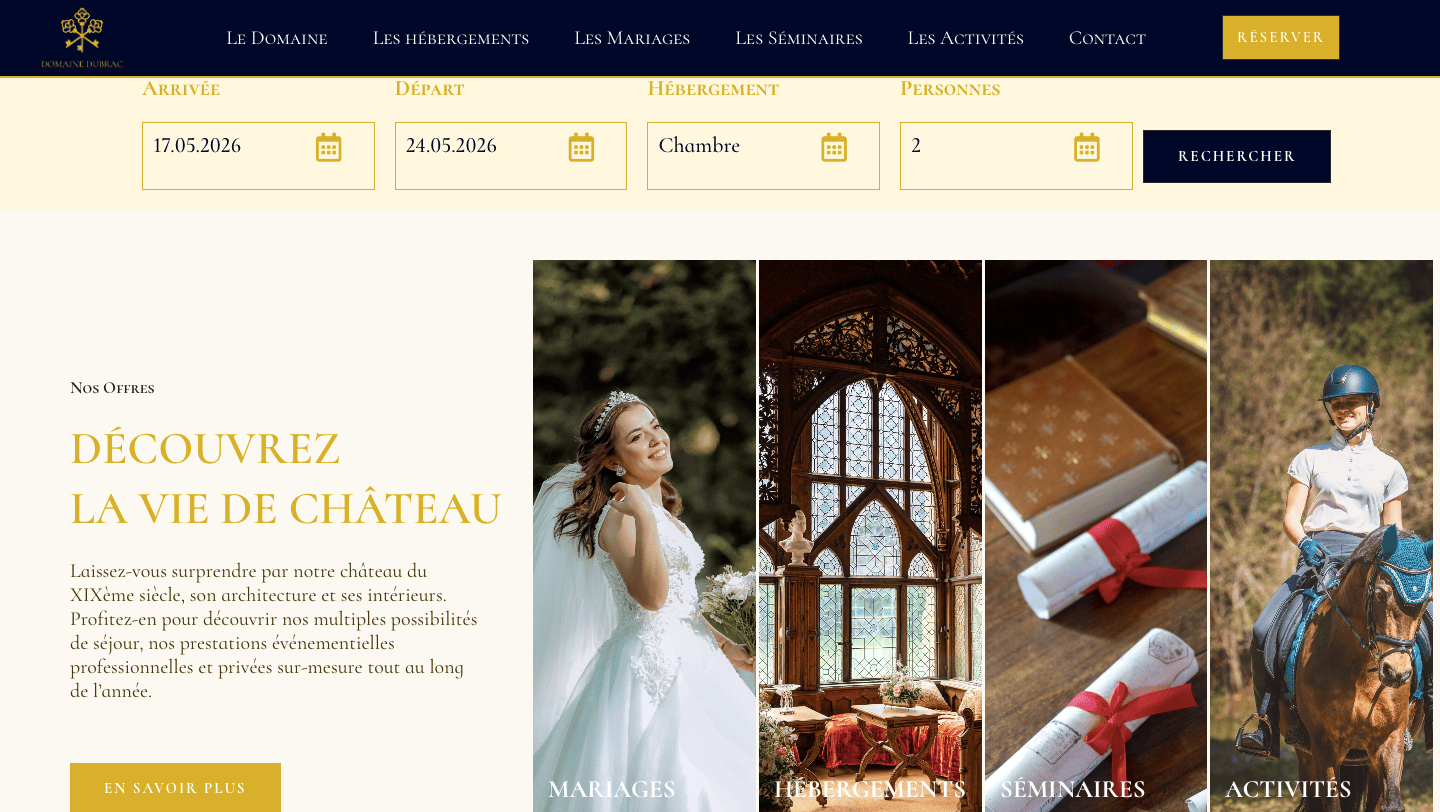Select the Arrivée date field 17.05.2026

(x=258, y=156)
